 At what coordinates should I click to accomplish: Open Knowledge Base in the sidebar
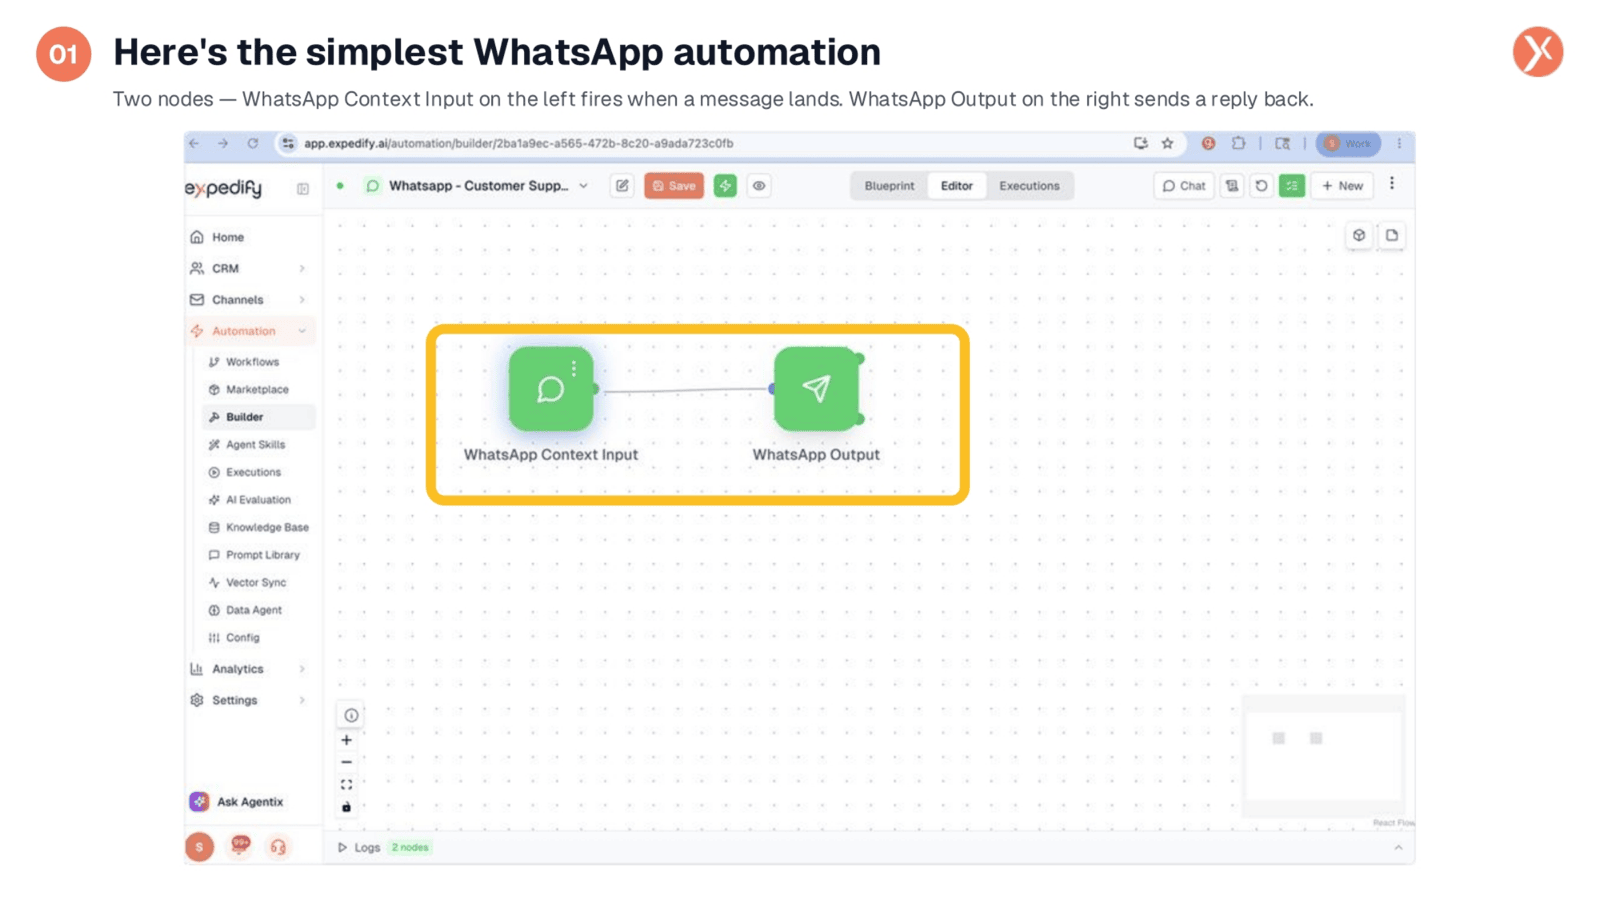(x=267, y=527)
